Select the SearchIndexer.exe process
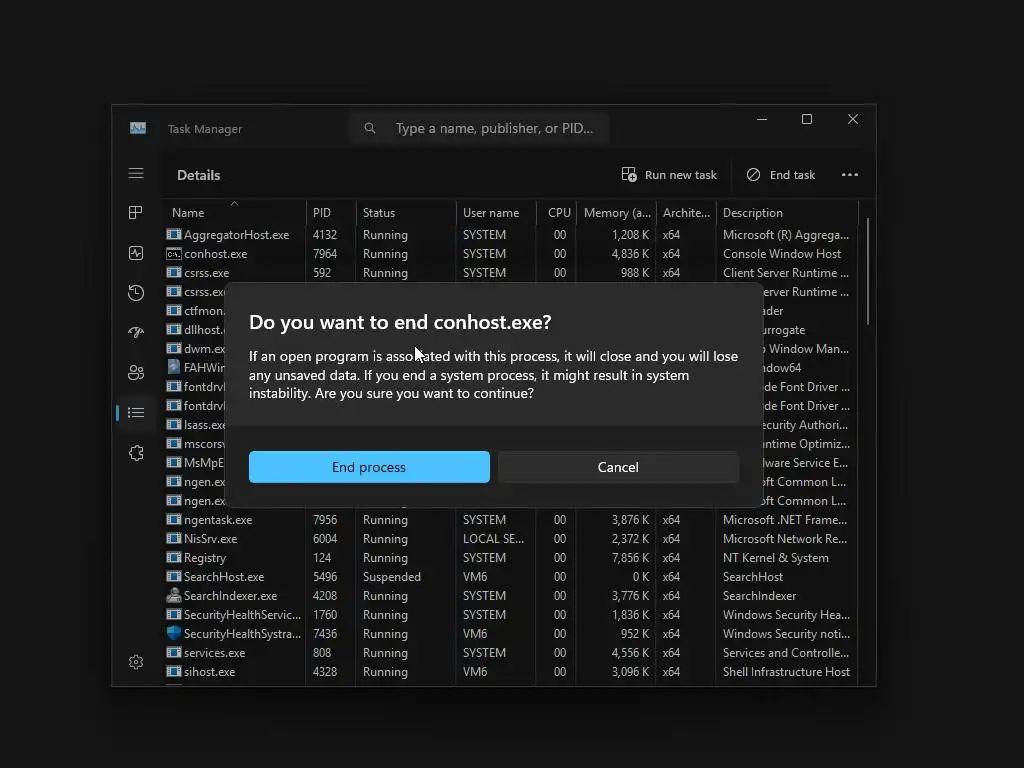 [x=510, y=596]
